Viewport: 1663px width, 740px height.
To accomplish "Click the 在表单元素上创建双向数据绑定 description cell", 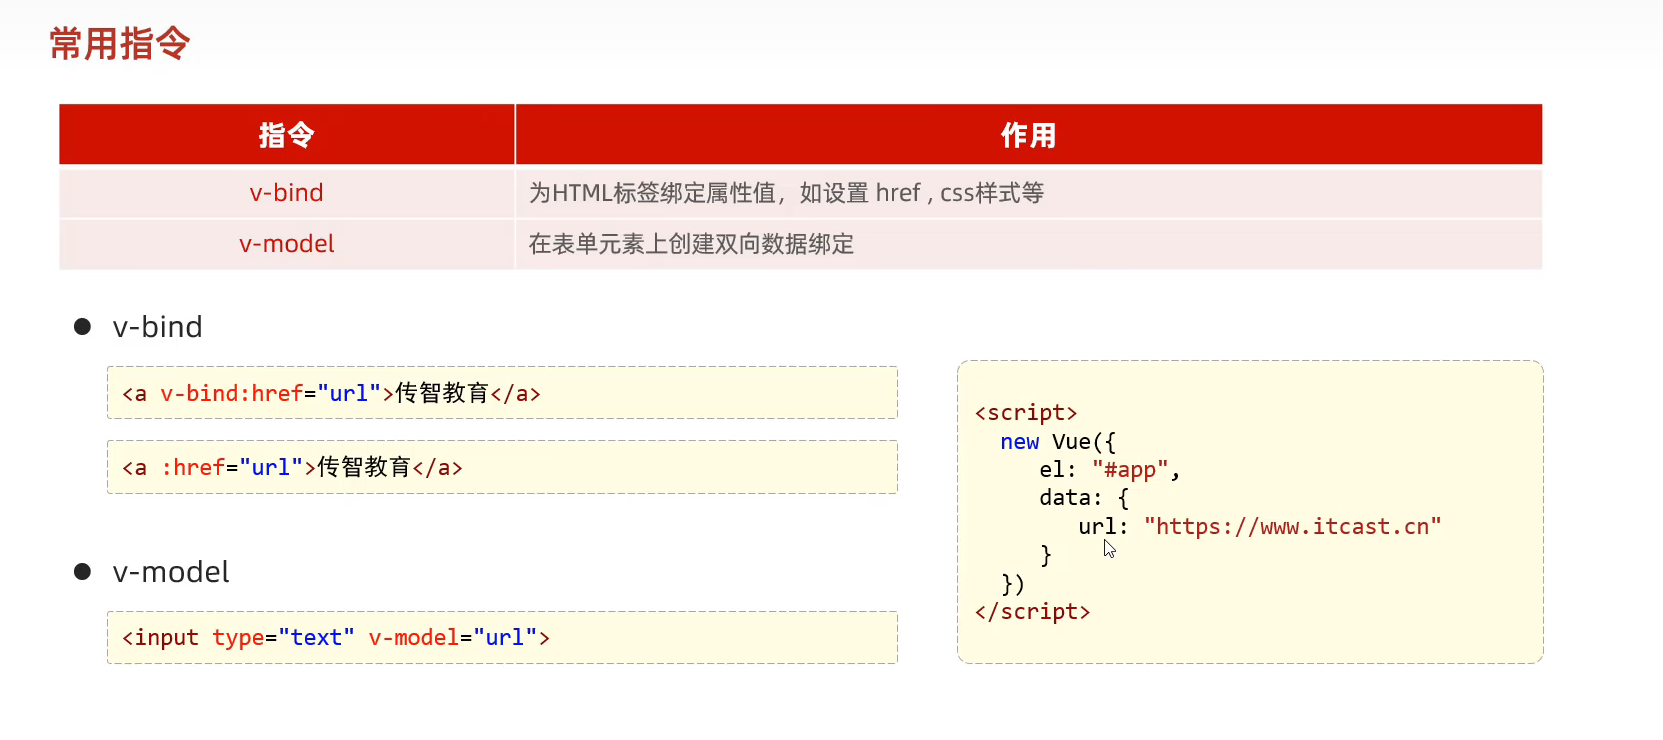I will click(691, 244).
